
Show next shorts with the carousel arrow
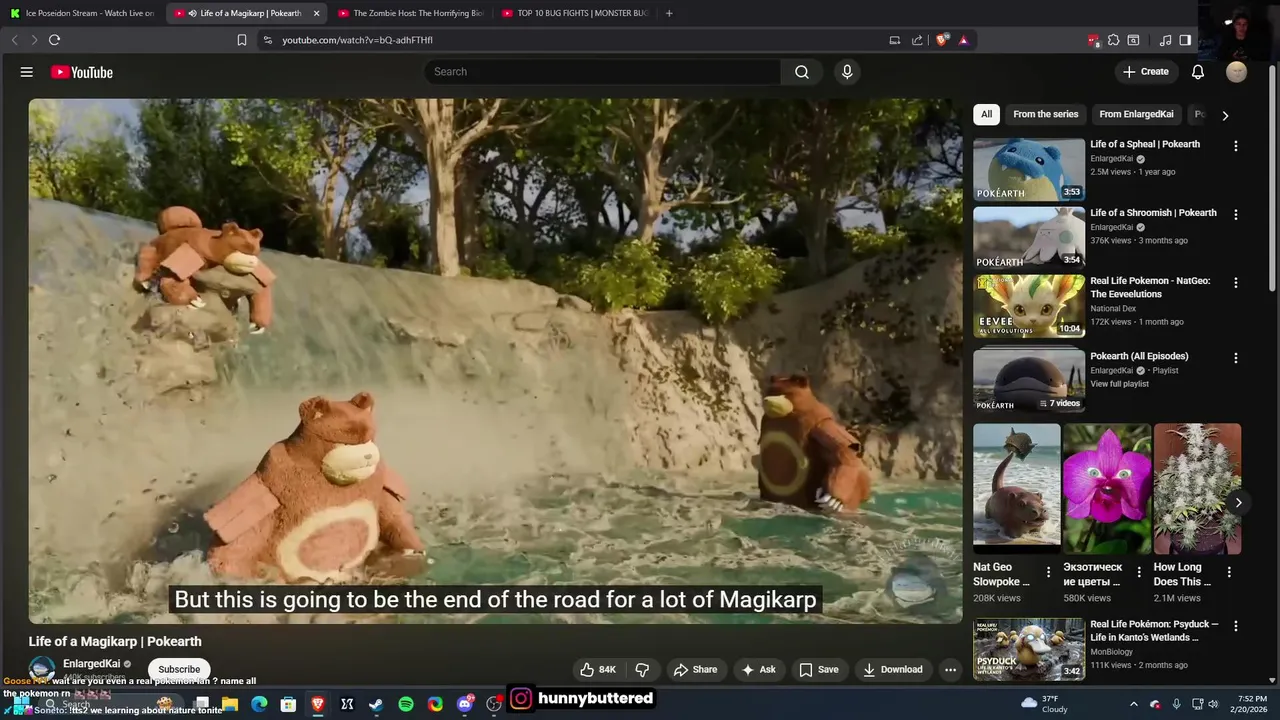[1238, 503]
